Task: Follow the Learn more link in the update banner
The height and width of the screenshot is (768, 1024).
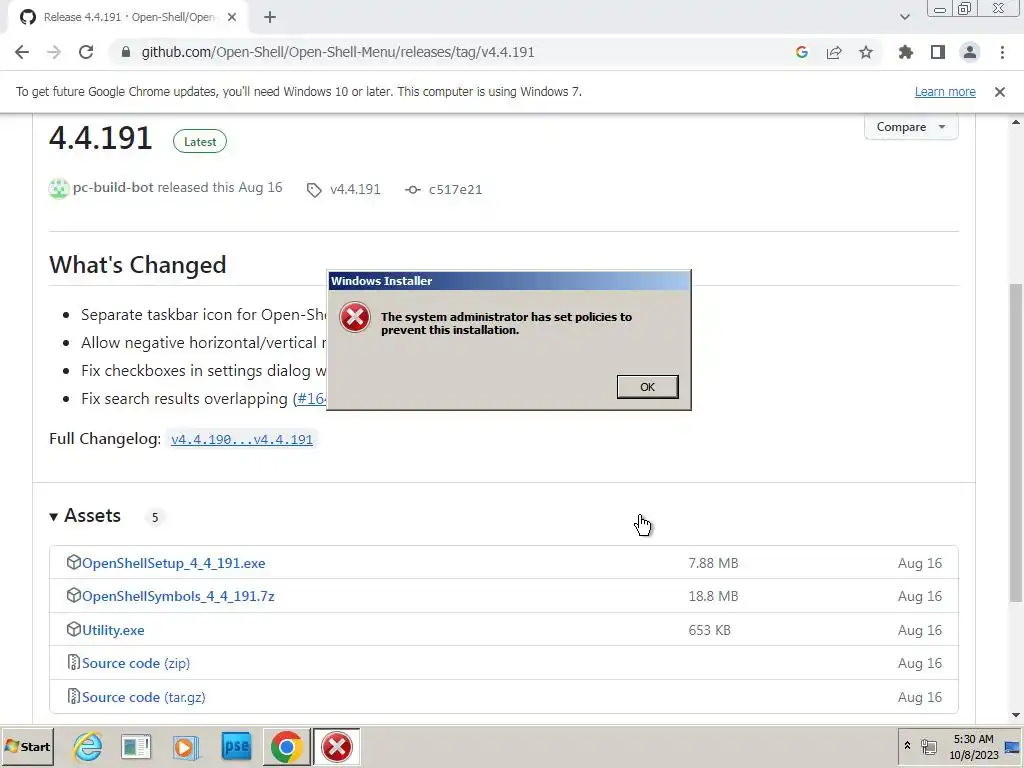Action: click(945, 92)
